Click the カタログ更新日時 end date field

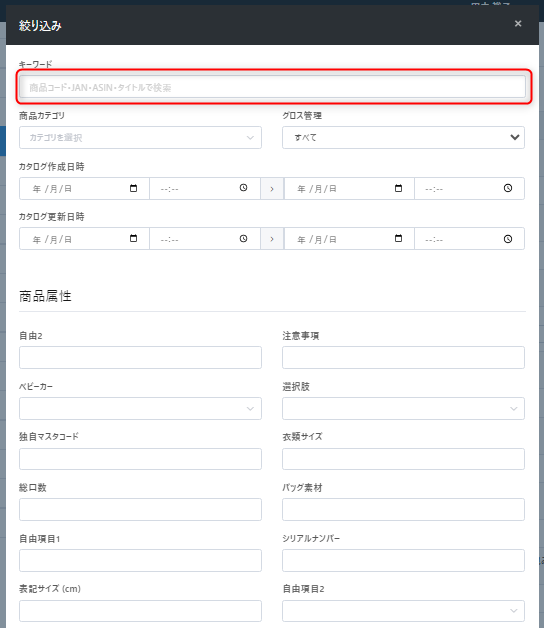[349, 239]
